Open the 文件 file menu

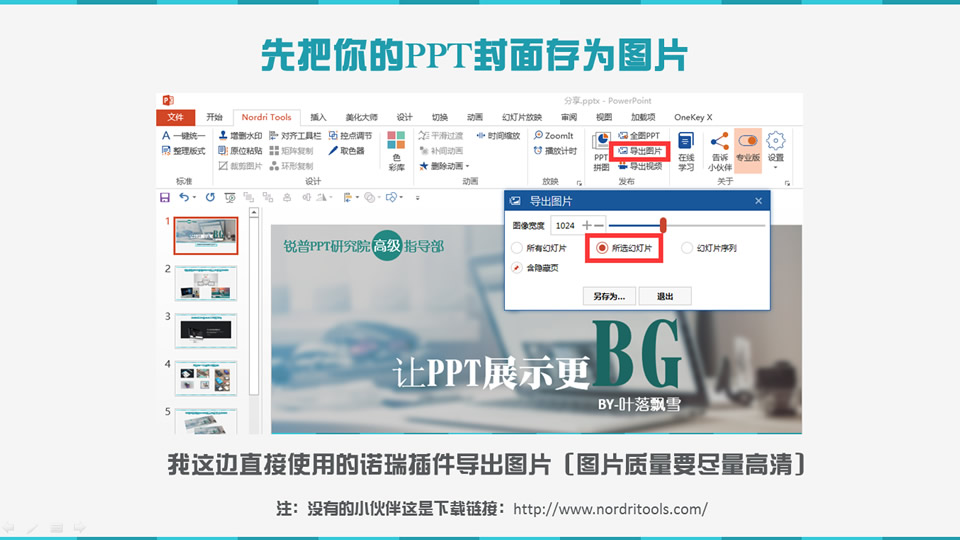[x=175, y=117]
